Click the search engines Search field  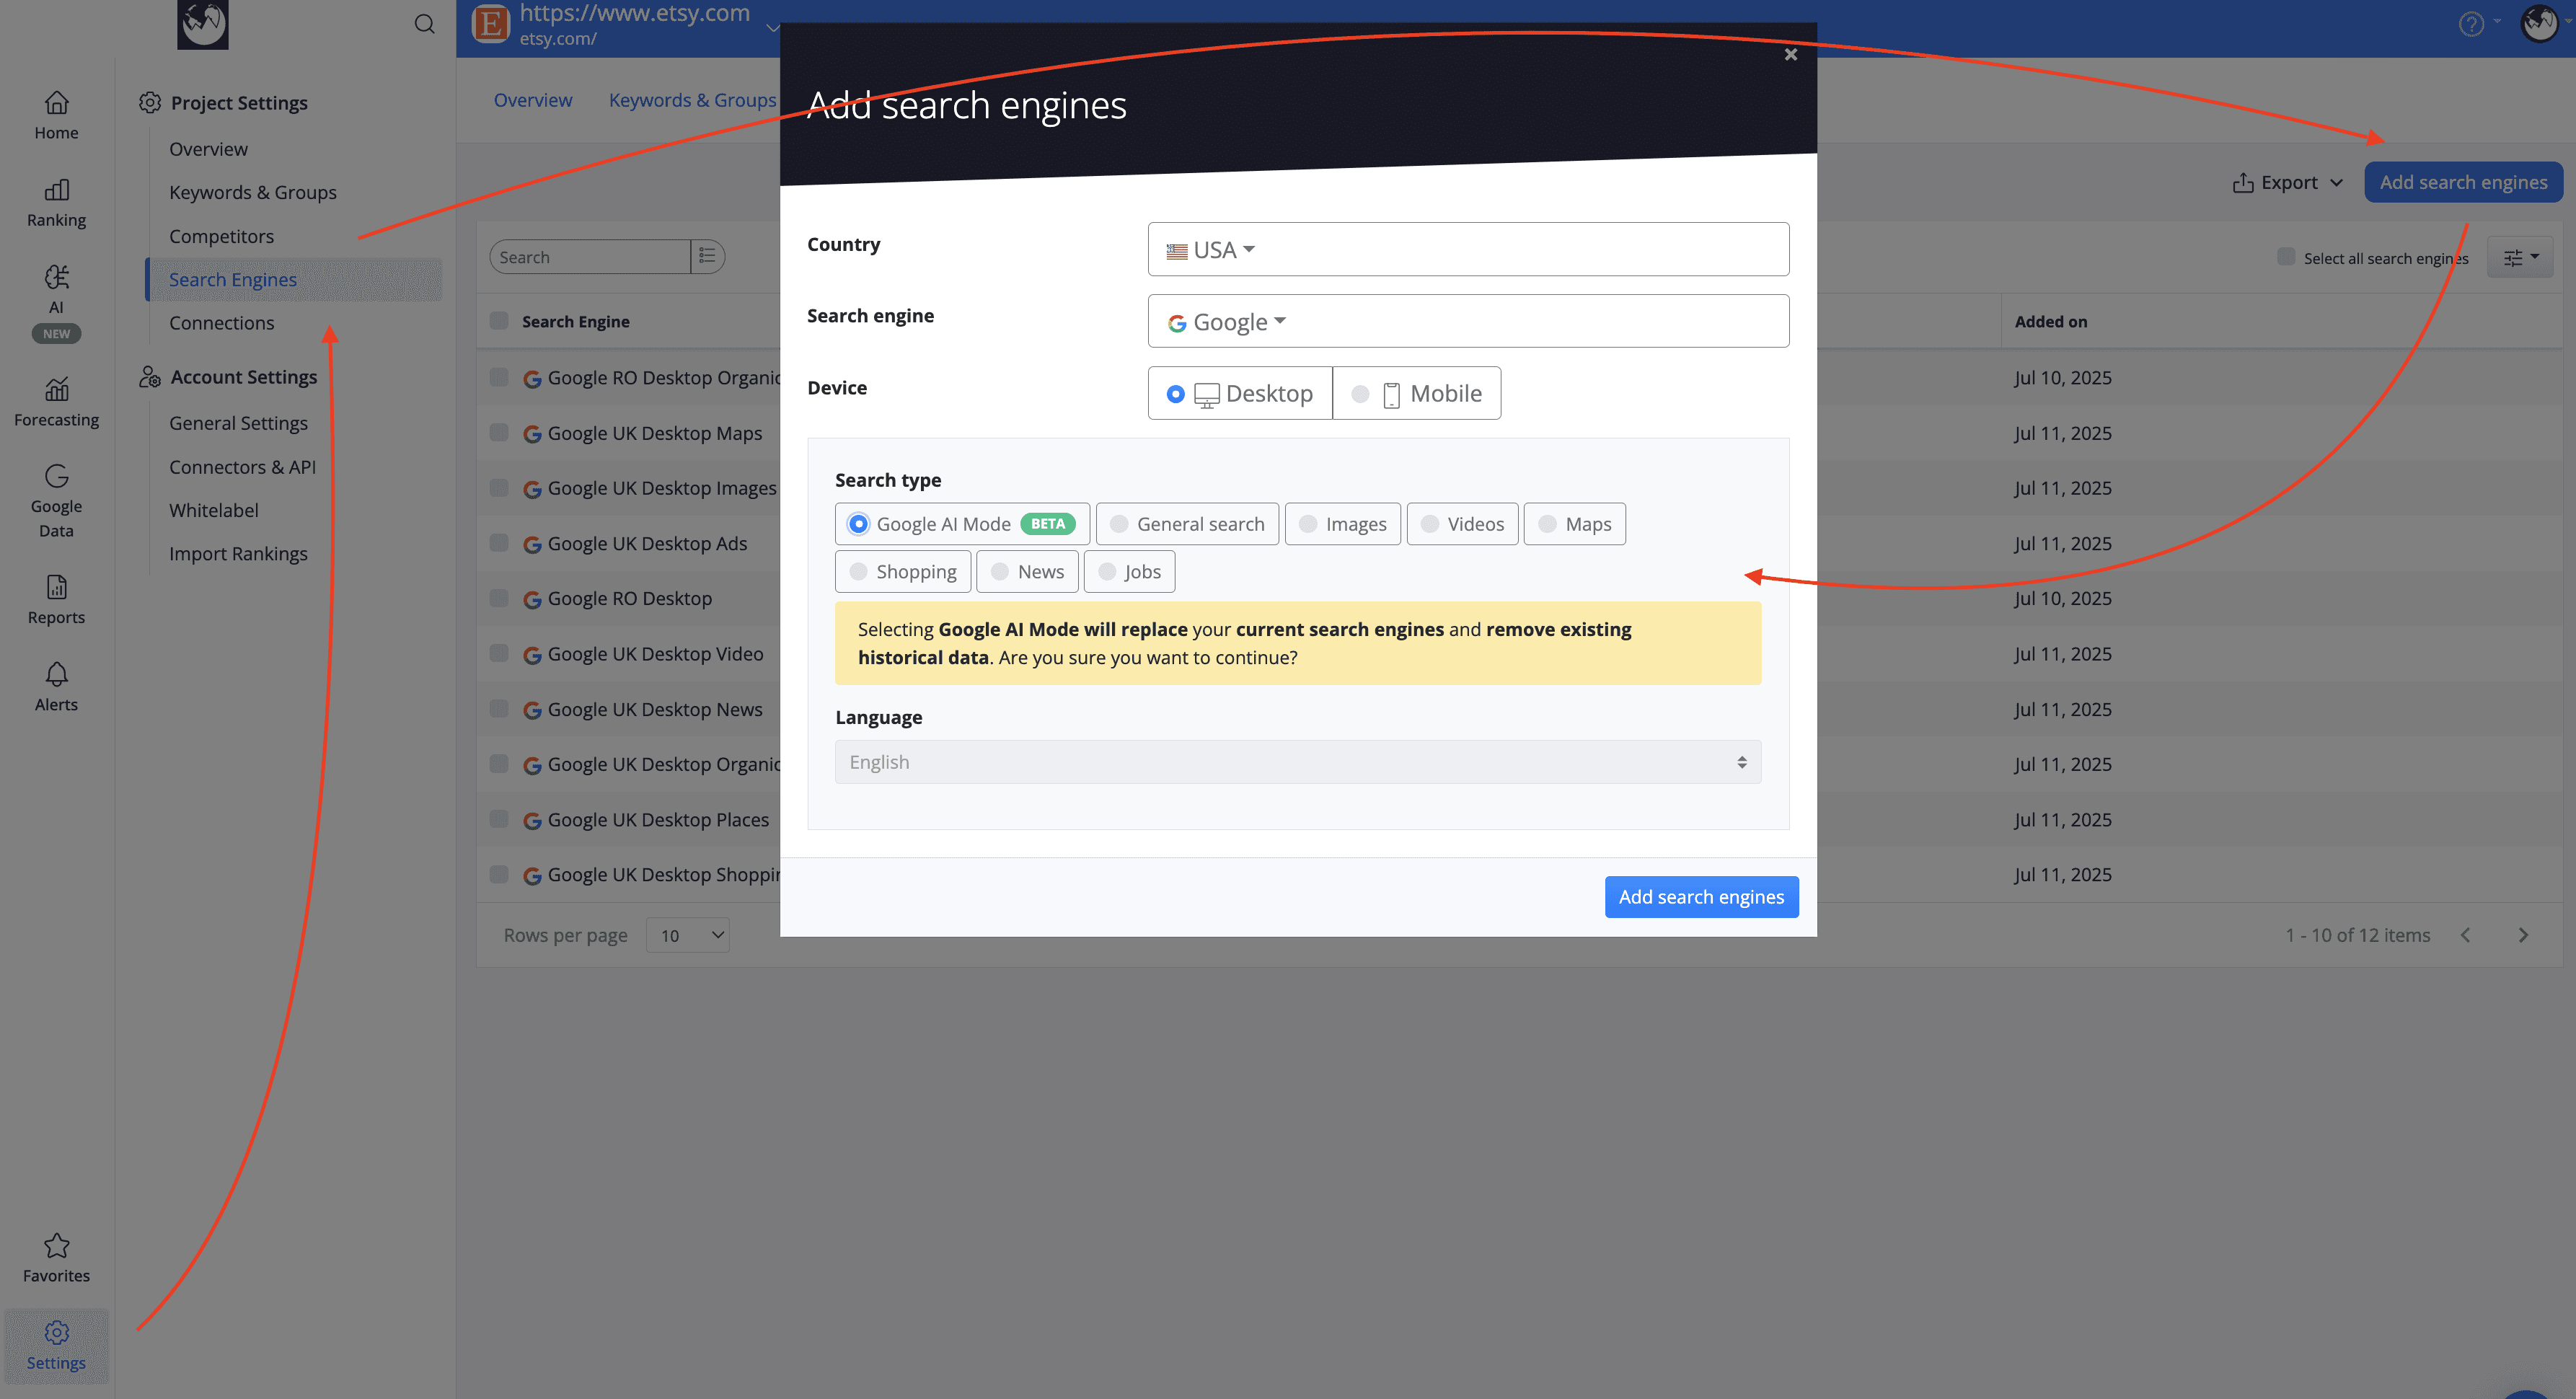pos(590,257)
